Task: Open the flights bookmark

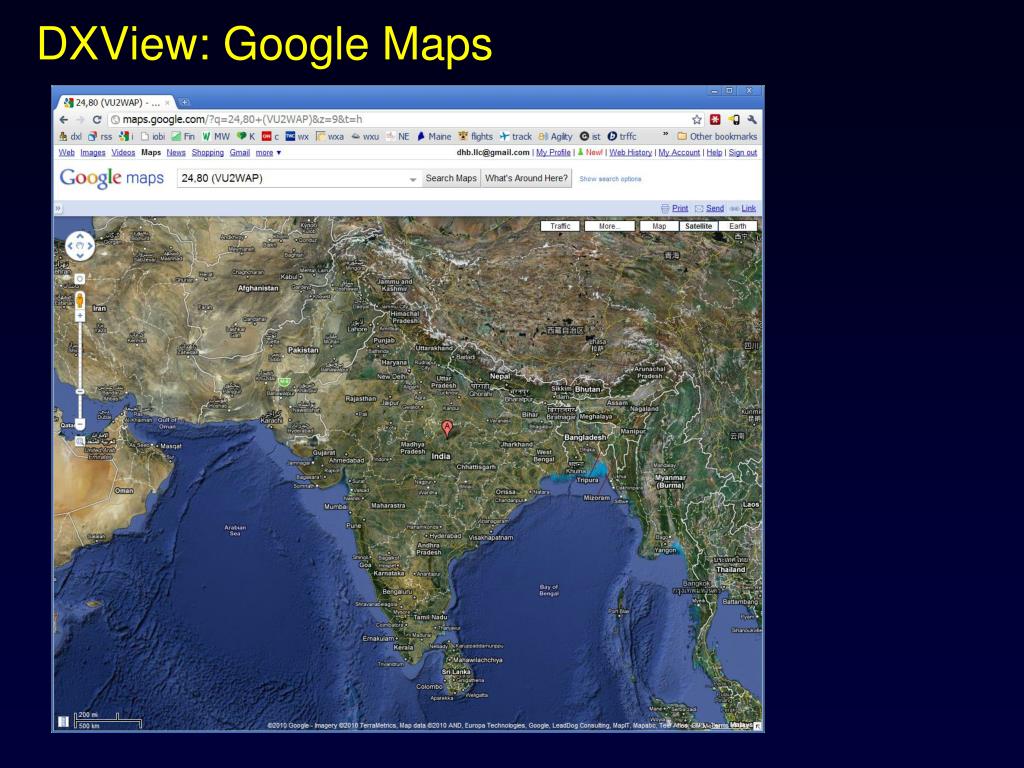Action: click(x=475, y=136)
